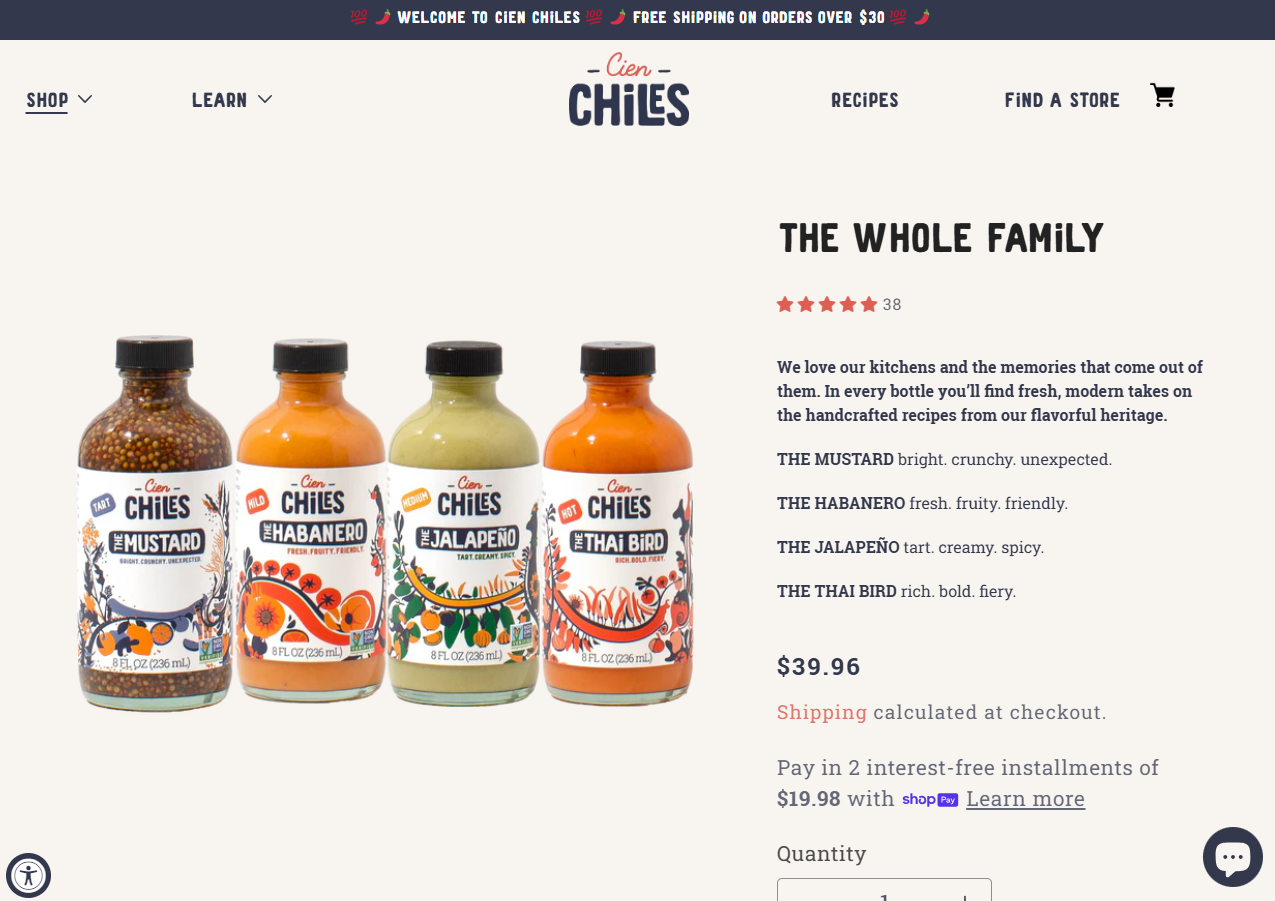Viewport: 1275px width, 901px height.
Task: Open the shopping cart icon
Action: tap(1162, 96)
